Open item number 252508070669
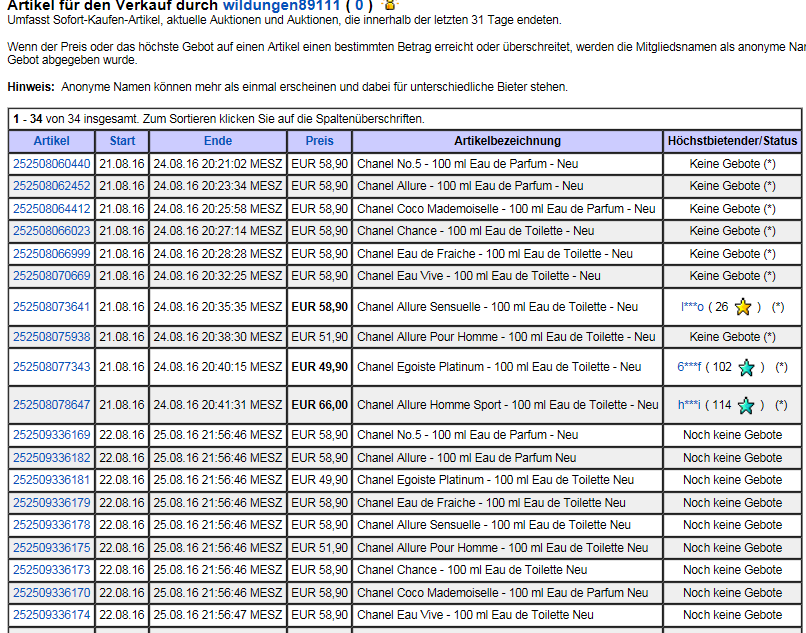 [x=51, y=276]
